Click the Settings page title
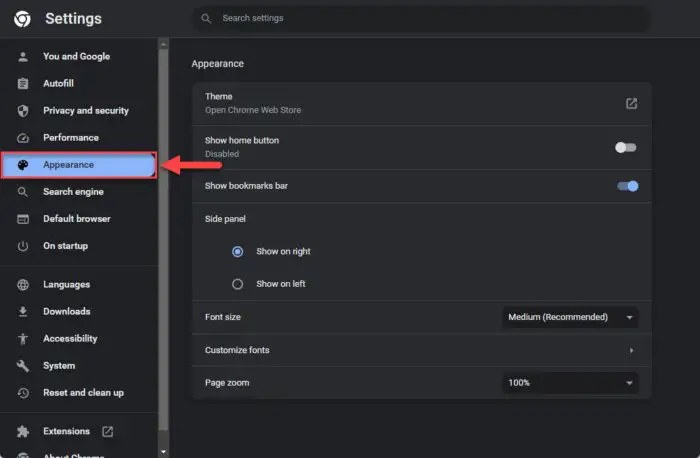Image resolution: width=700 pixels, height=458 pixels. (73, 19)
